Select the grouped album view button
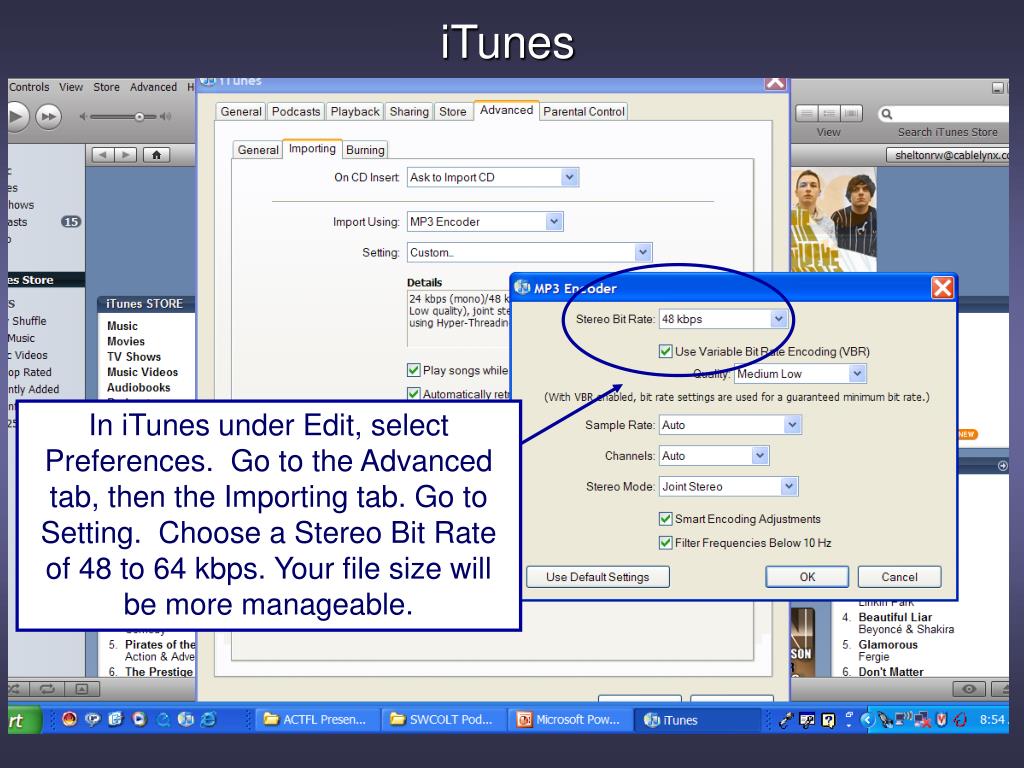The width and height of the screenshot is (1024, 768). click(x=829, y=114)
